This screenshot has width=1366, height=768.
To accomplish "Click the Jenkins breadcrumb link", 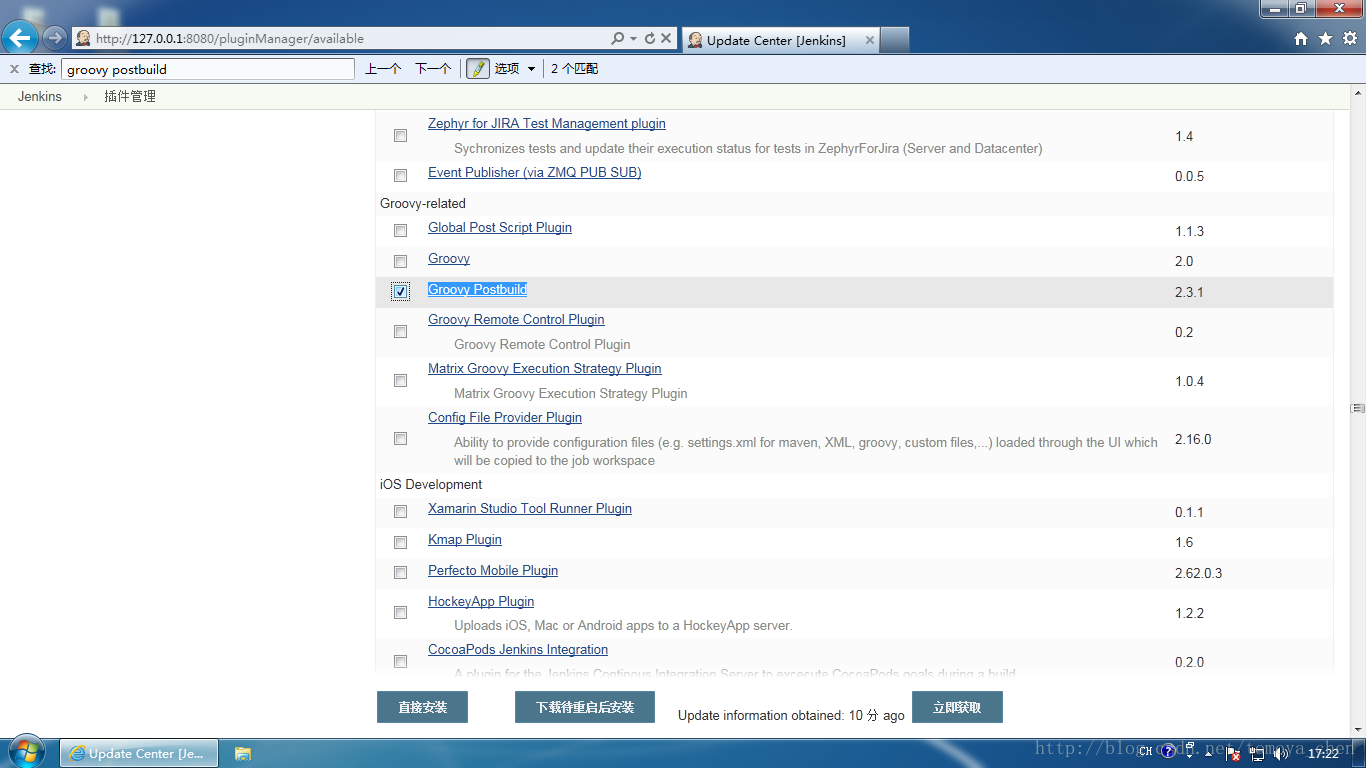I will point(40,97).
